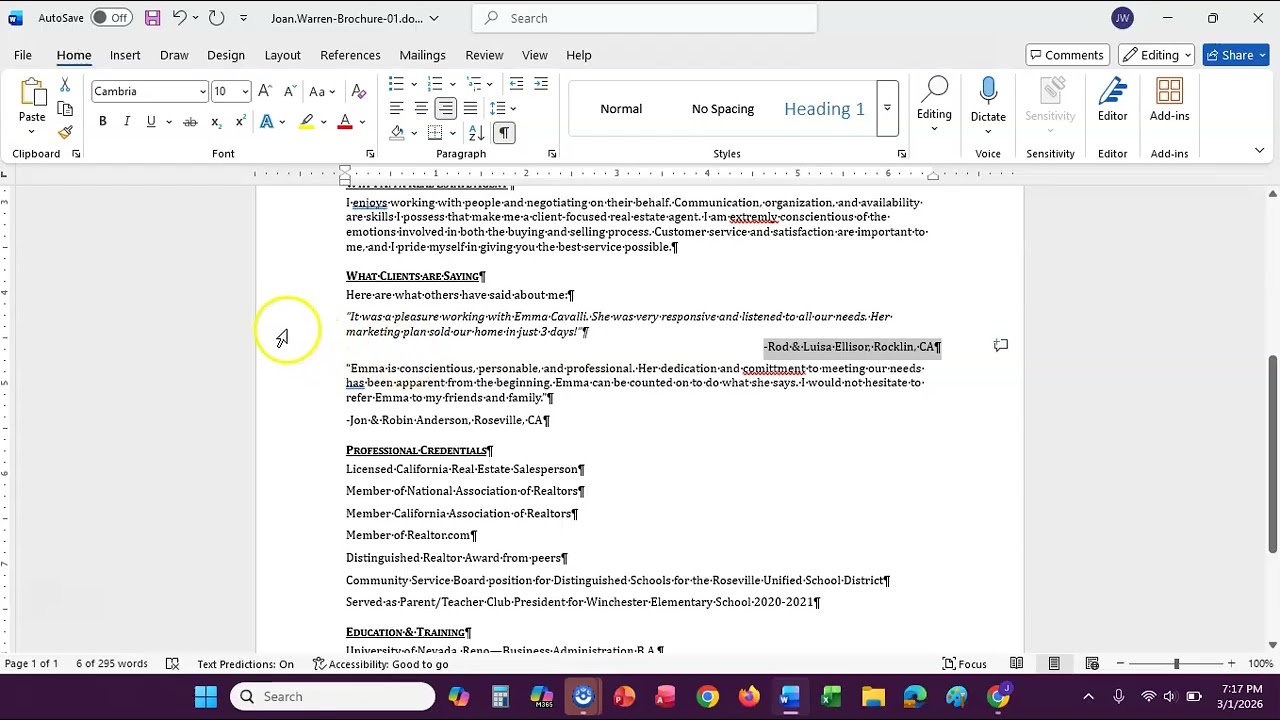1280x720 pixels.
Task: Open the References tab
Action: pyautogui.click(x=350, y=55)
